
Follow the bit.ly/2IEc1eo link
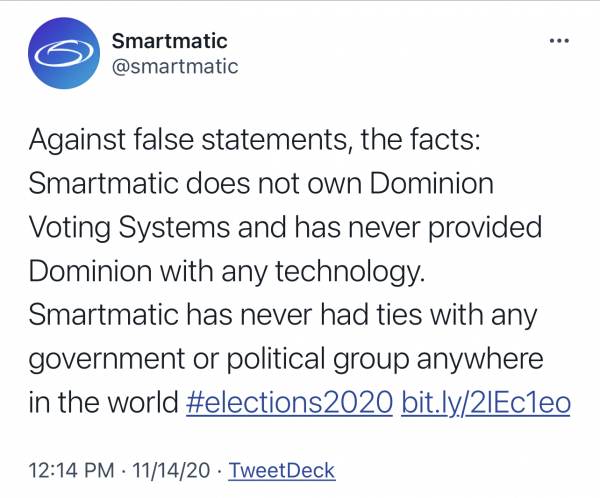(x=485, y=404)
